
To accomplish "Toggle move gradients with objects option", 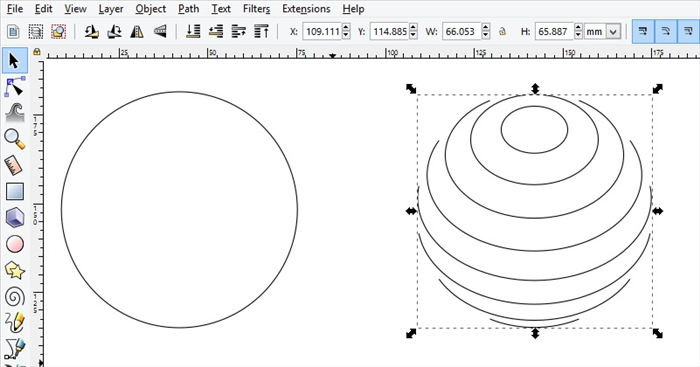I will point(688,32).
